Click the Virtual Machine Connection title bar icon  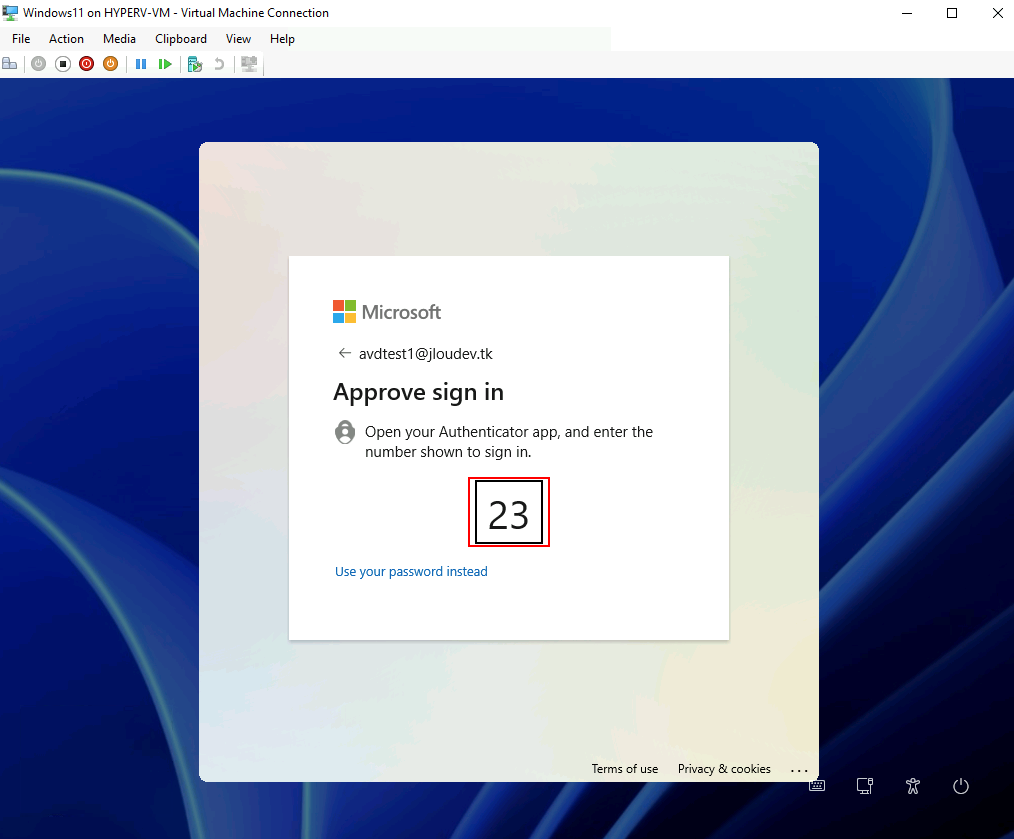[x=10, y=13]
